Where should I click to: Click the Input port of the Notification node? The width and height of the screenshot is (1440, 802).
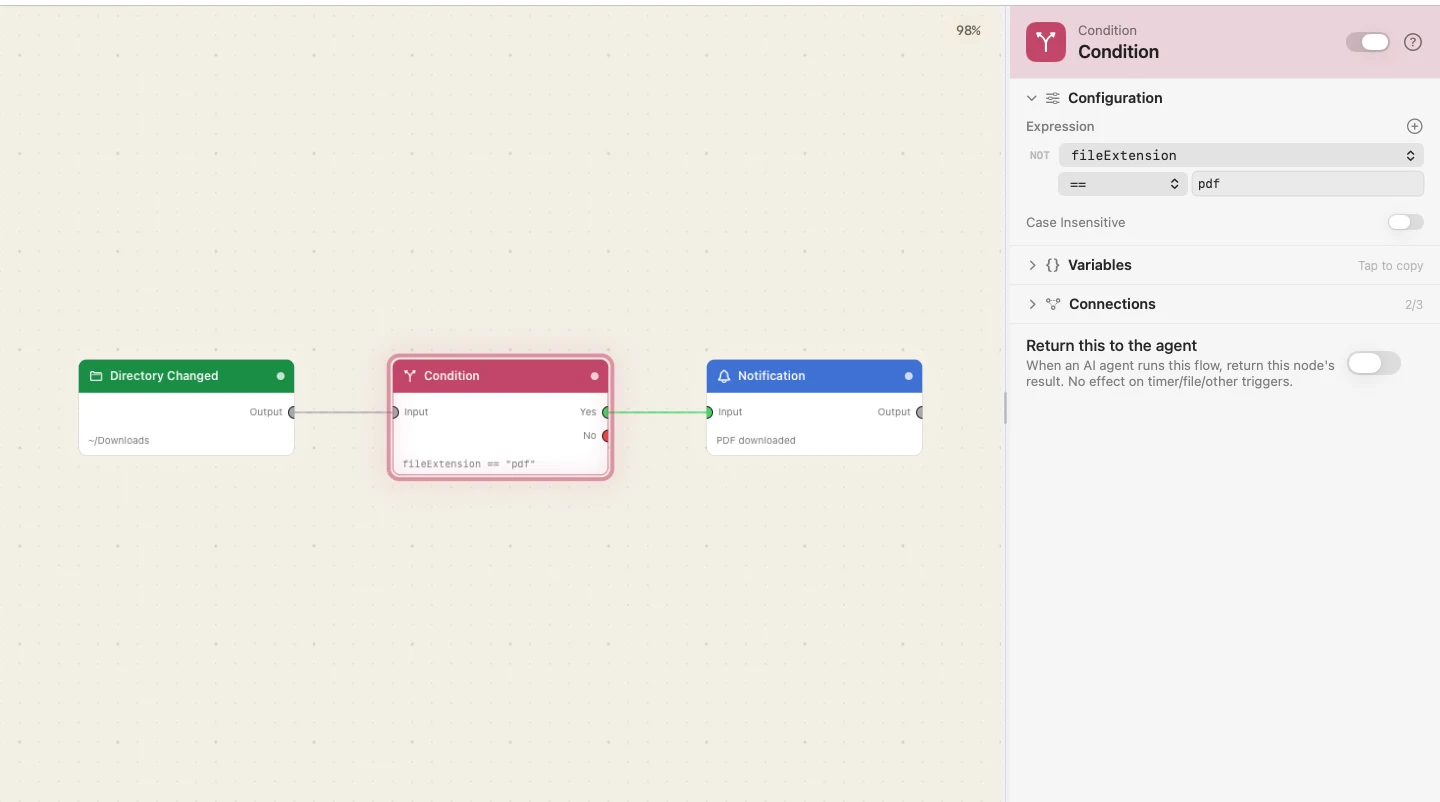709,412
